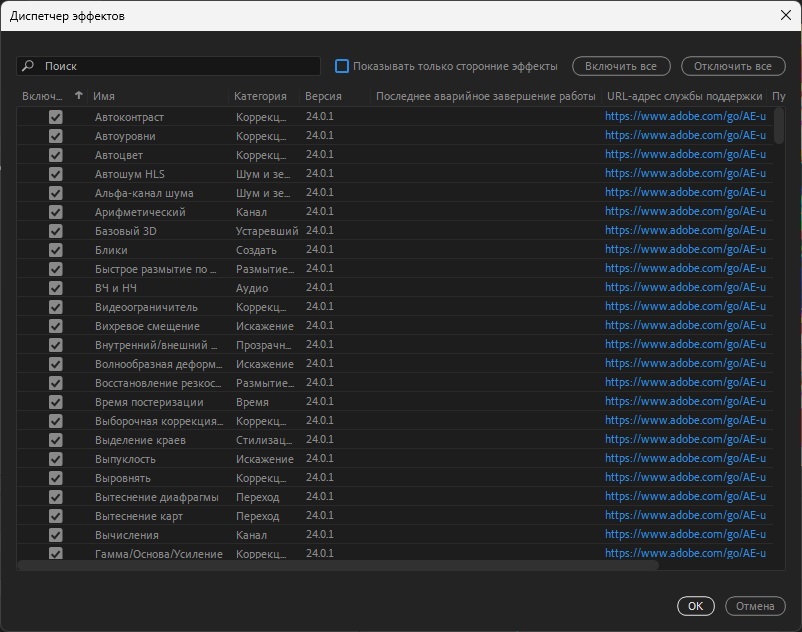Open support link for Автоуровни

coord(685,136)
